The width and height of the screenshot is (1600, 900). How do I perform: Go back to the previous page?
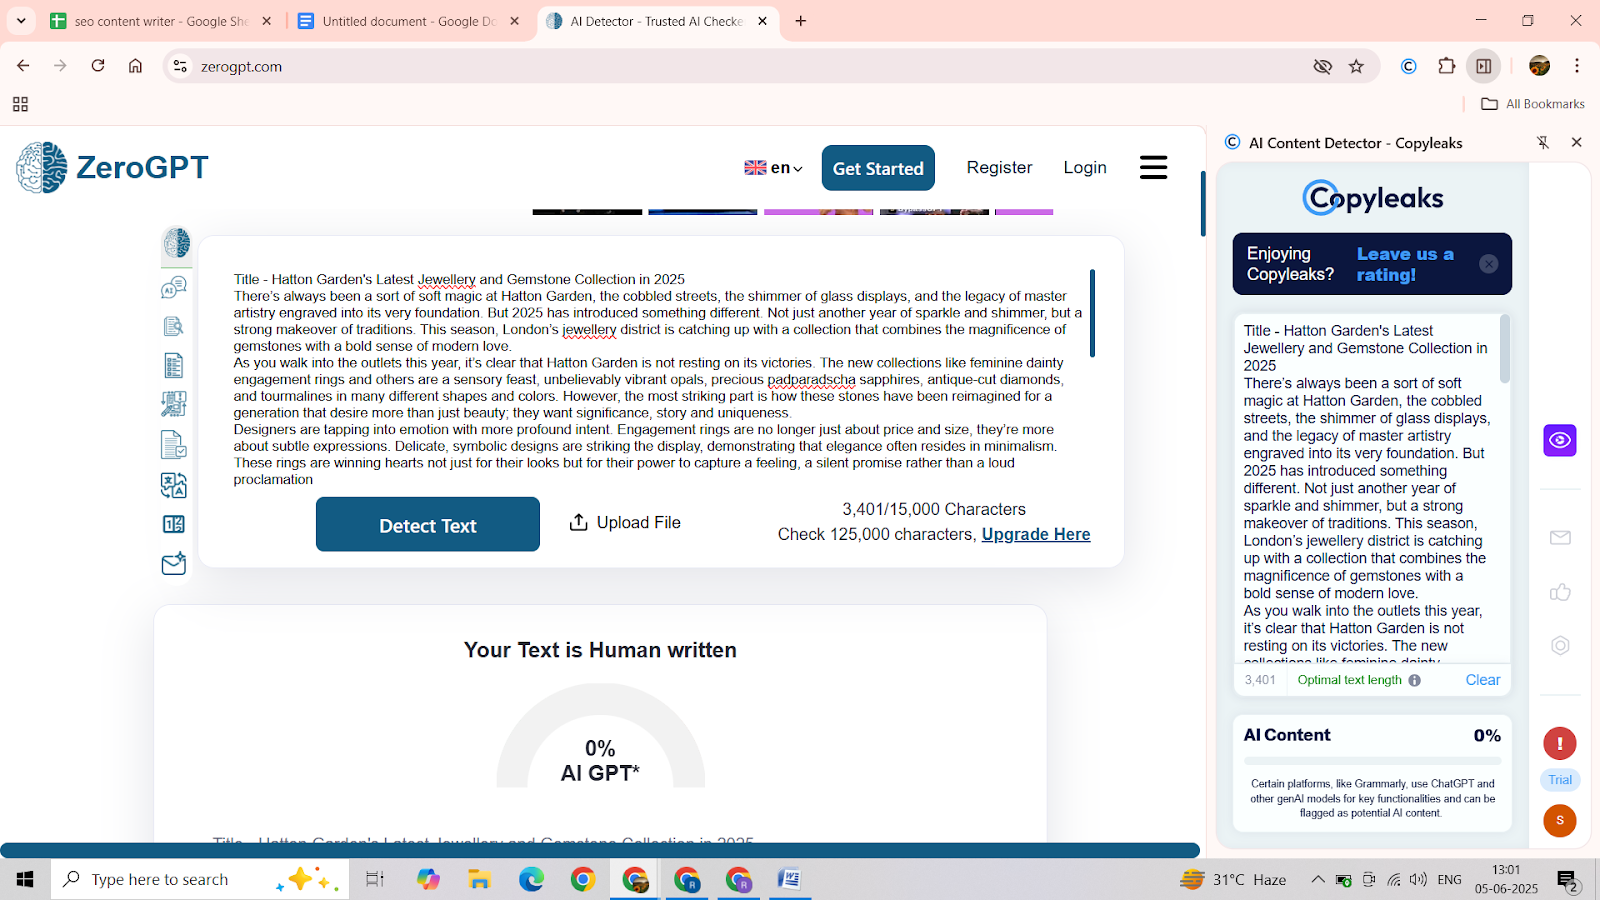tap(23, 66)
